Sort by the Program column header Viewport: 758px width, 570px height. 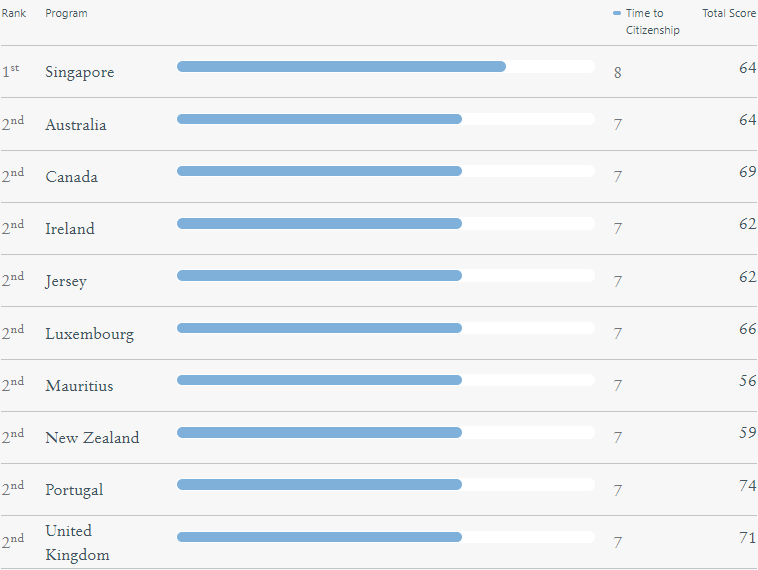pyautogui.click(x=66, y=13)
